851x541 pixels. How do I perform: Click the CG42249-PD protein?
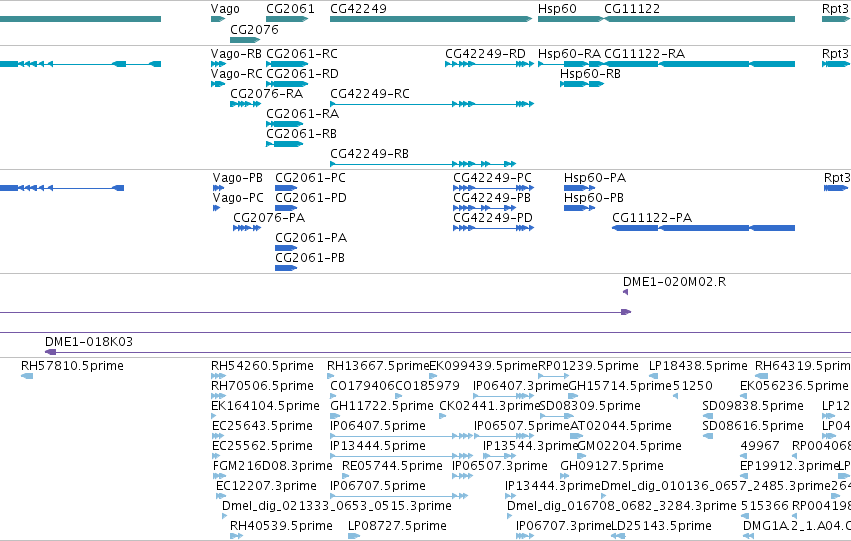(x=493, y=228)
